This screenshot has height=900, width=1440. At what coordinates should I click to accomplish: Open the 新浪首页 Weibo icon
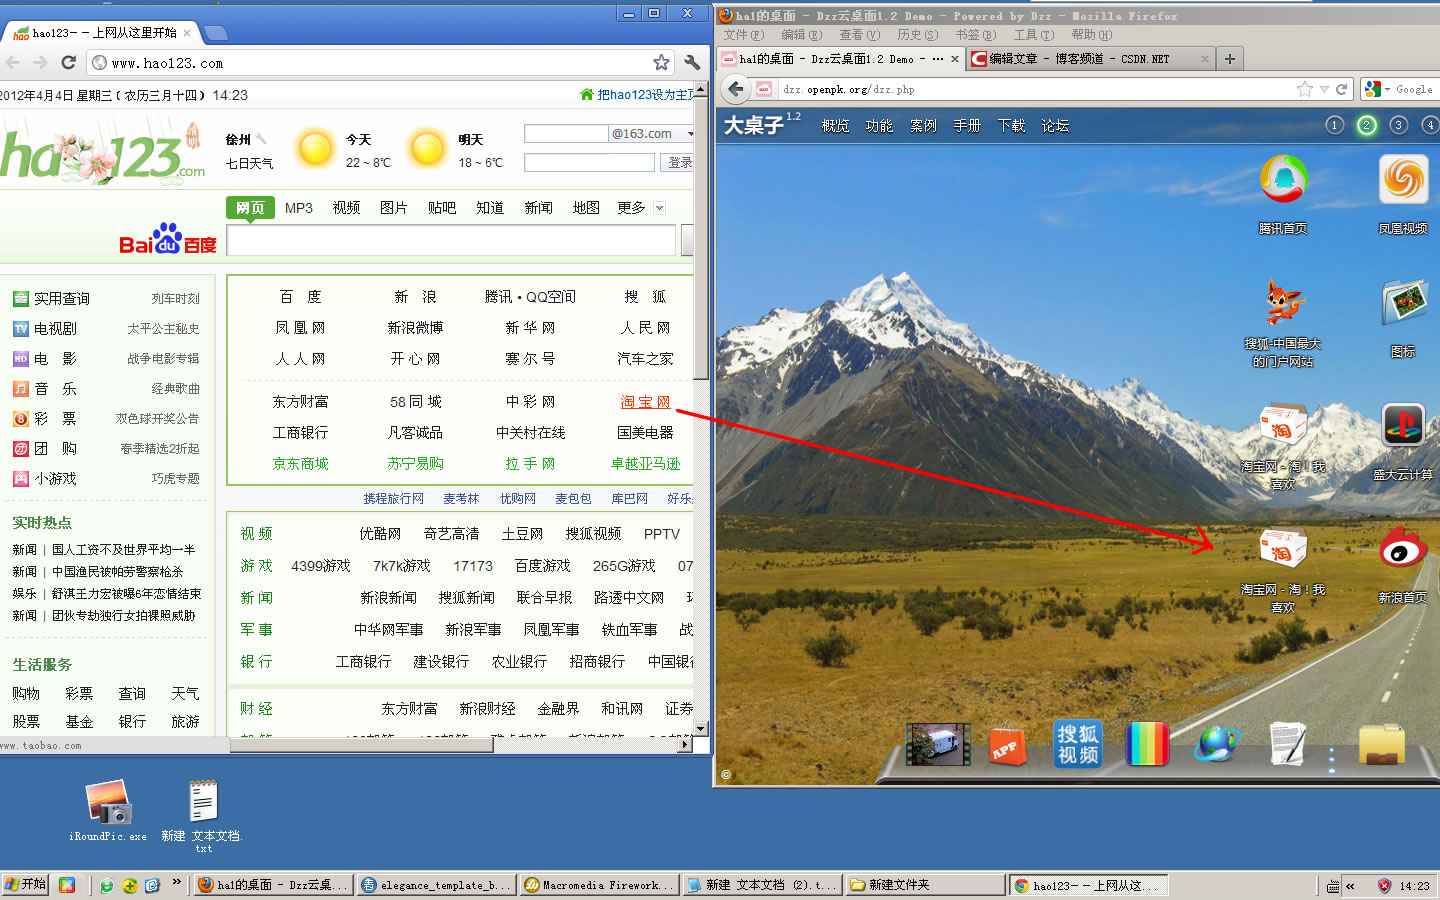1403,549
